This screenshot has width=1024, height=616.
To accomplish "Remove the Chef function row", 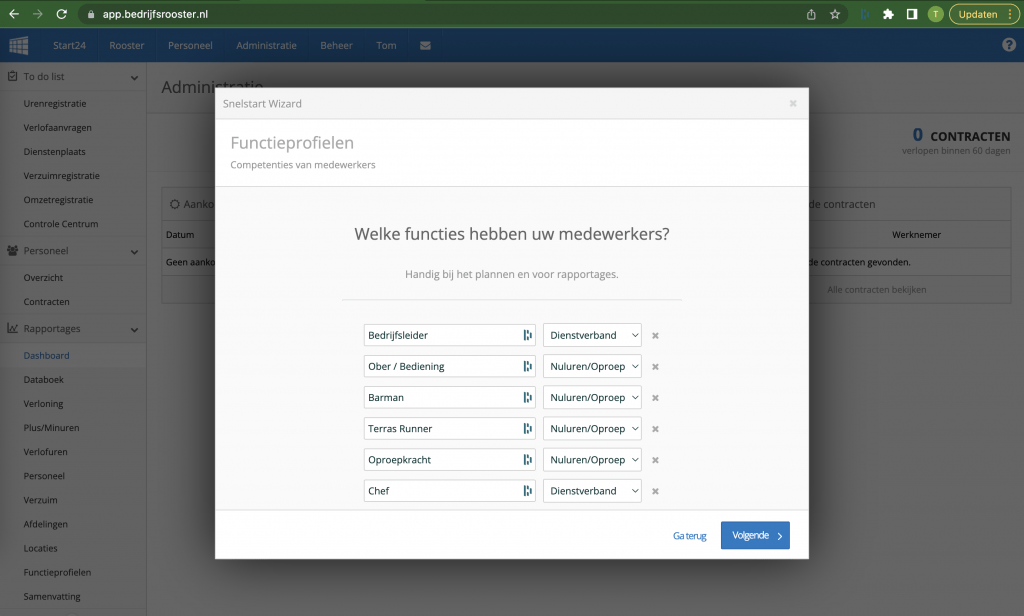I will pos(655,491).
